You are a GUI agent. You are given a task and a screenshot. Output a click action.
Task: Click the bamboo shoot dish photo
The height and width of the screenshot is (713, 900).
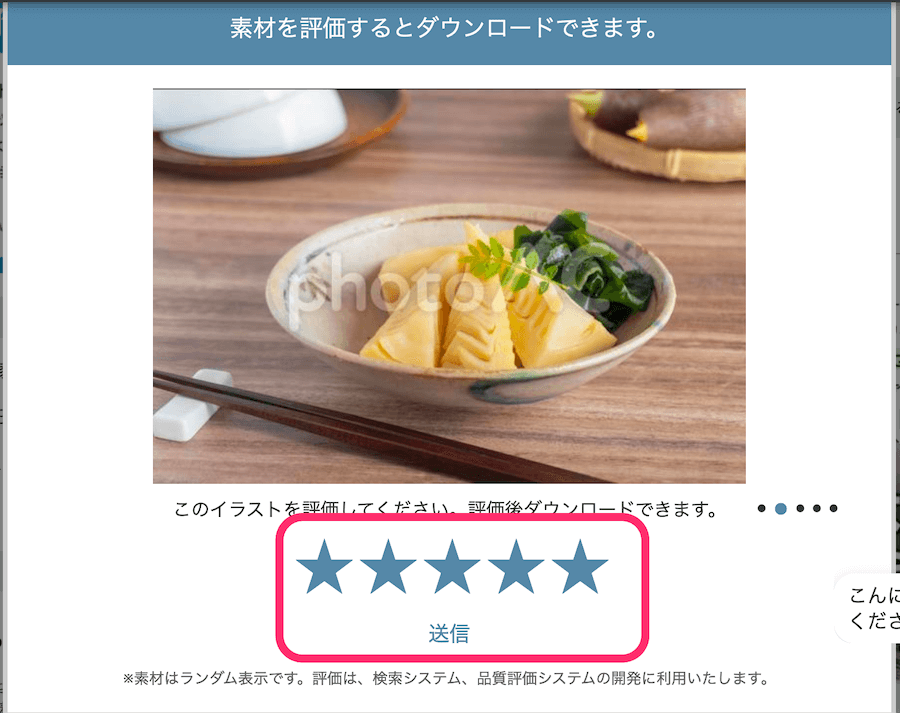tap(449, 286)
